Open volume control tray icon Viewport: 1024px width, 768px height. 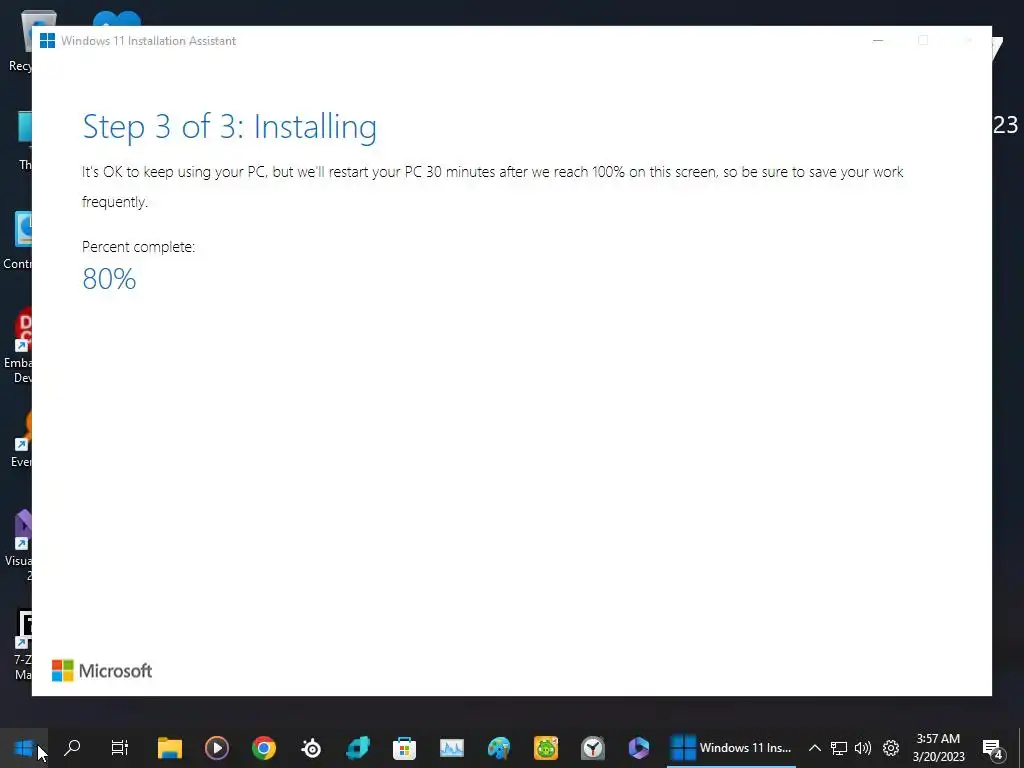863,748
